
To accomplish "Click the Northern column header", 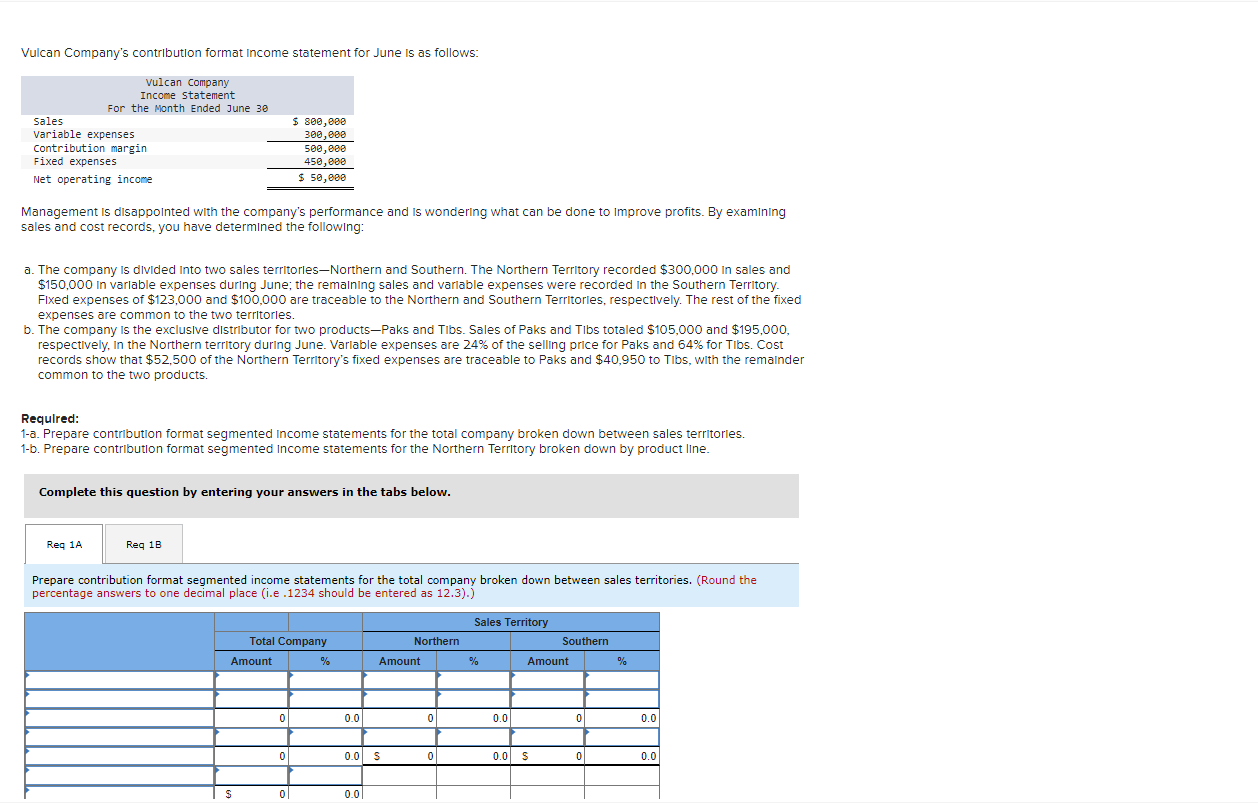I will [x=437, y=641].
